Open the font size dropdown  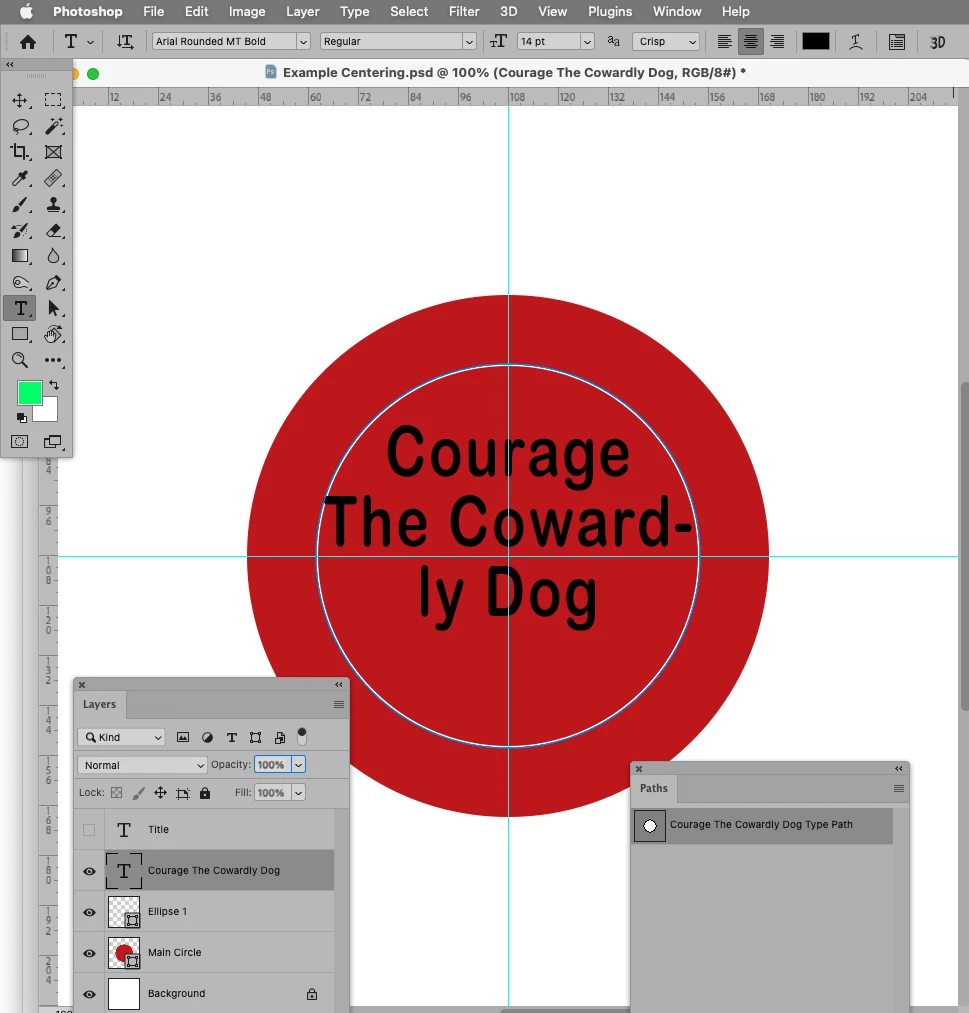[x=587, y=42]
